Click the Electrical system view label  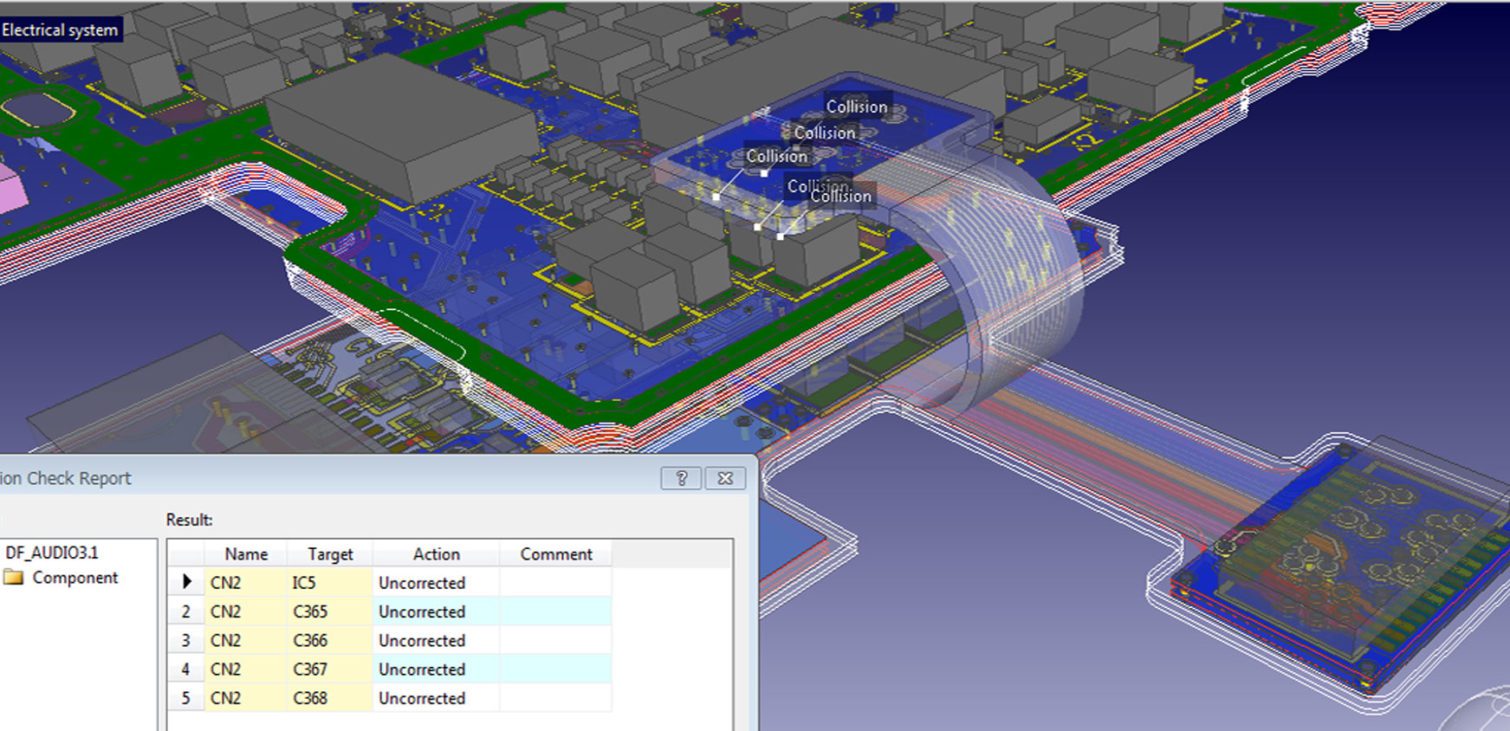click(x=60, y=30)
